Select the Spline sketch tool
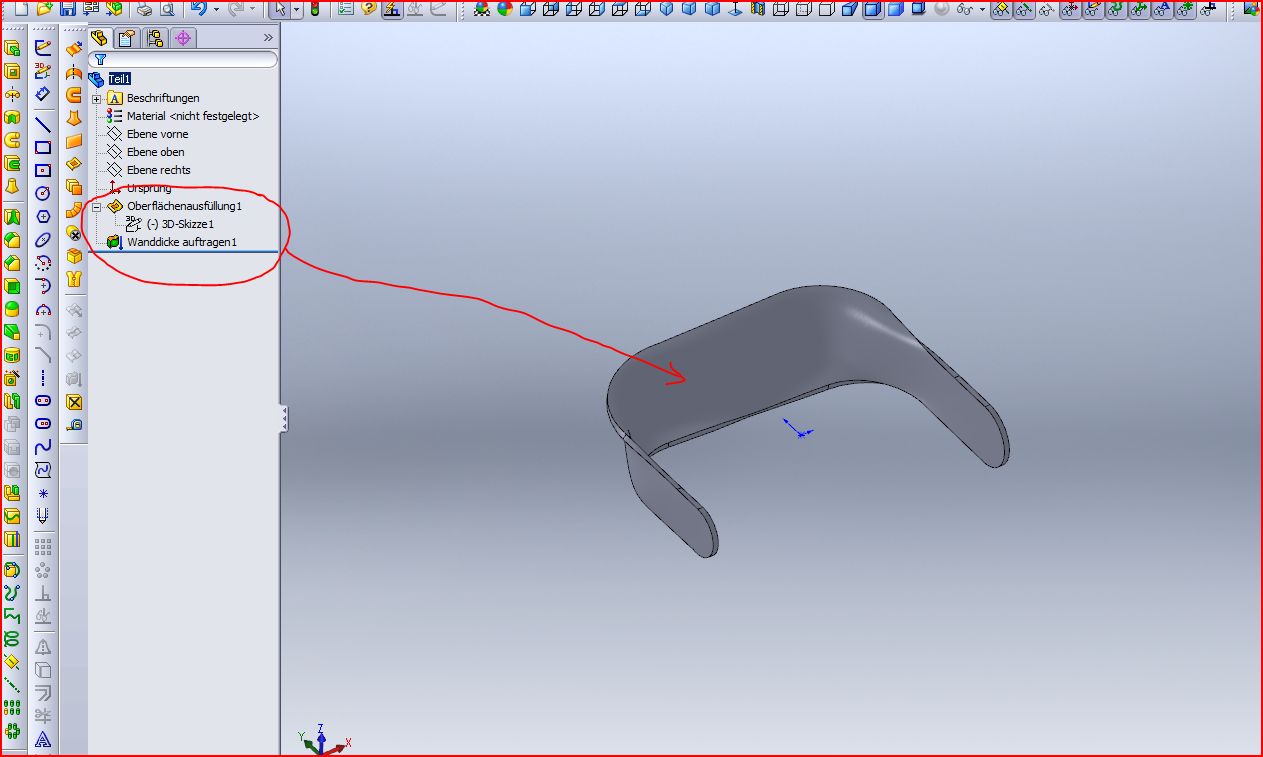1263x757 pixels. point(43,447)
